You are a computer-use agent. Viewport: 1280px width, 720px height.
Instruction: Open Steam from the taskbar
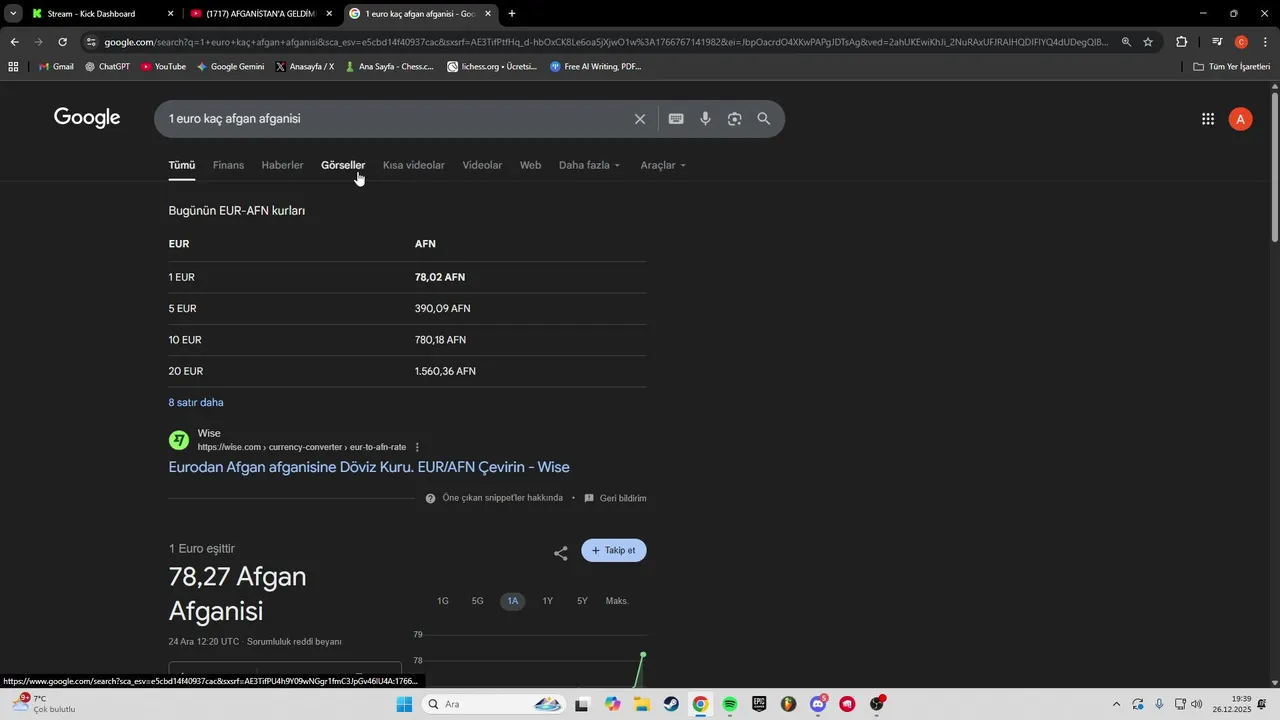pos(671,704)
